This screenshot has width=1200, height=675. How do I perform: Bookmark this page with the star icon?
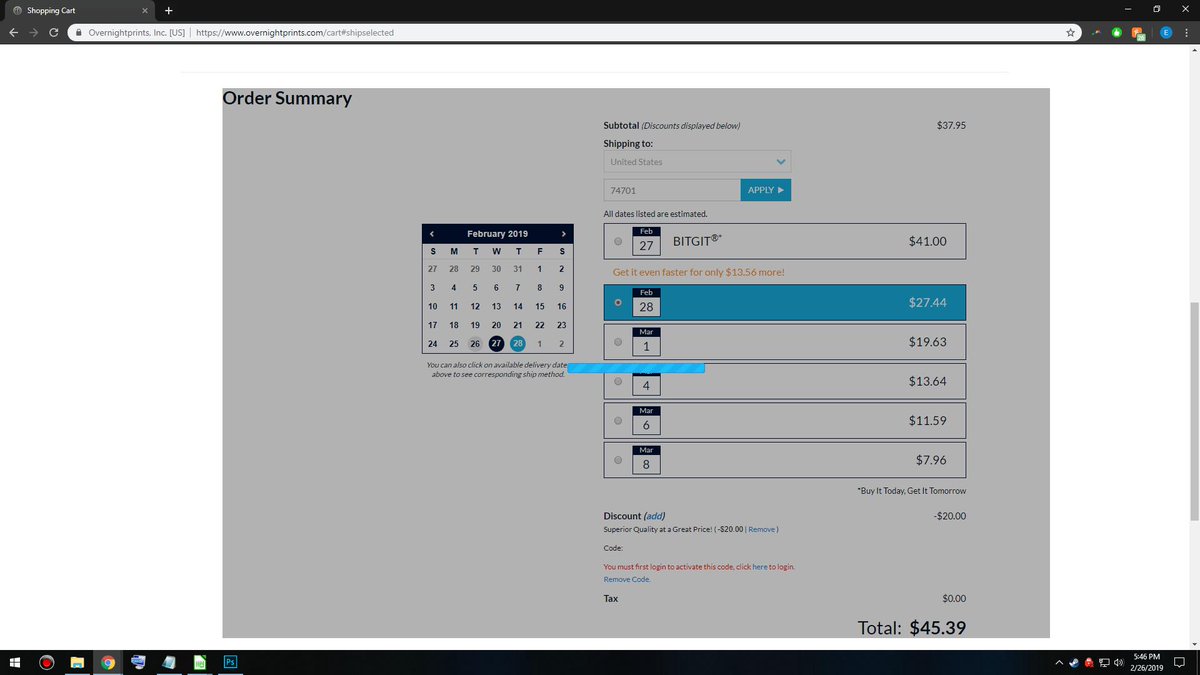coord(1070,32)
